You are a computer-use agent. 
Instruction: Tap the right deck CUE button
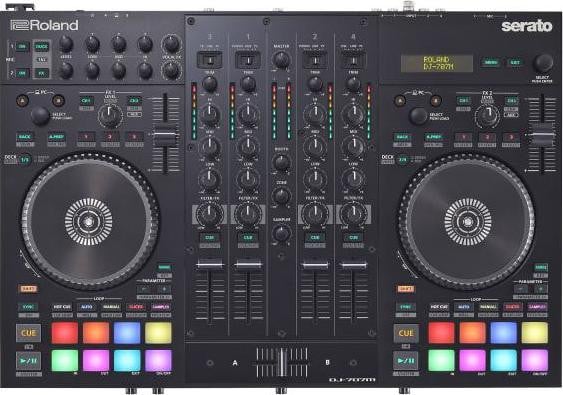tap(406, 333)
